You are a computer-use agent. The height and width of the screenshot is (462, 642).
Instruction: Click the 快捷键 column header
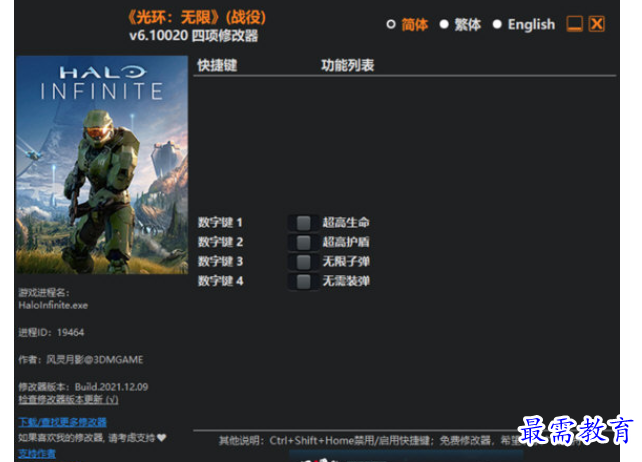(217, 65)
